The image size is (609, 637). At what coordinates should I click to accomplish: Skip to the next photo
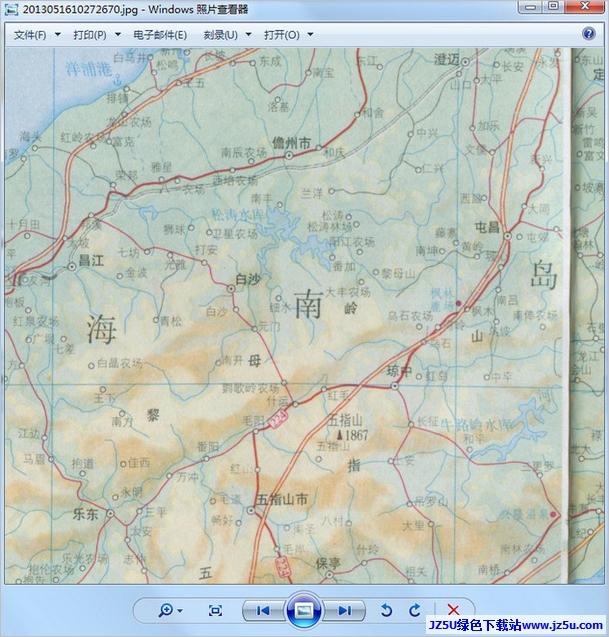(344, 610)
